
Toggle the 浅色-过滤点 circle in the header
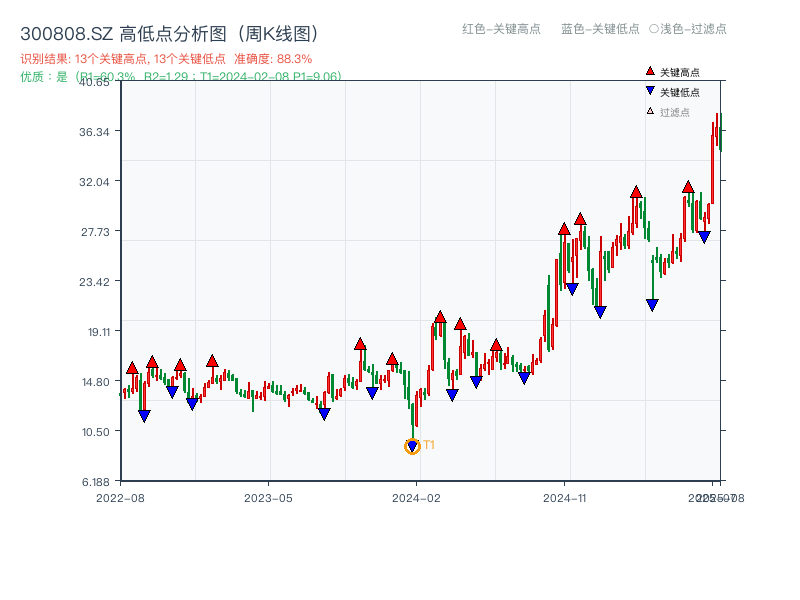[654, 29]
